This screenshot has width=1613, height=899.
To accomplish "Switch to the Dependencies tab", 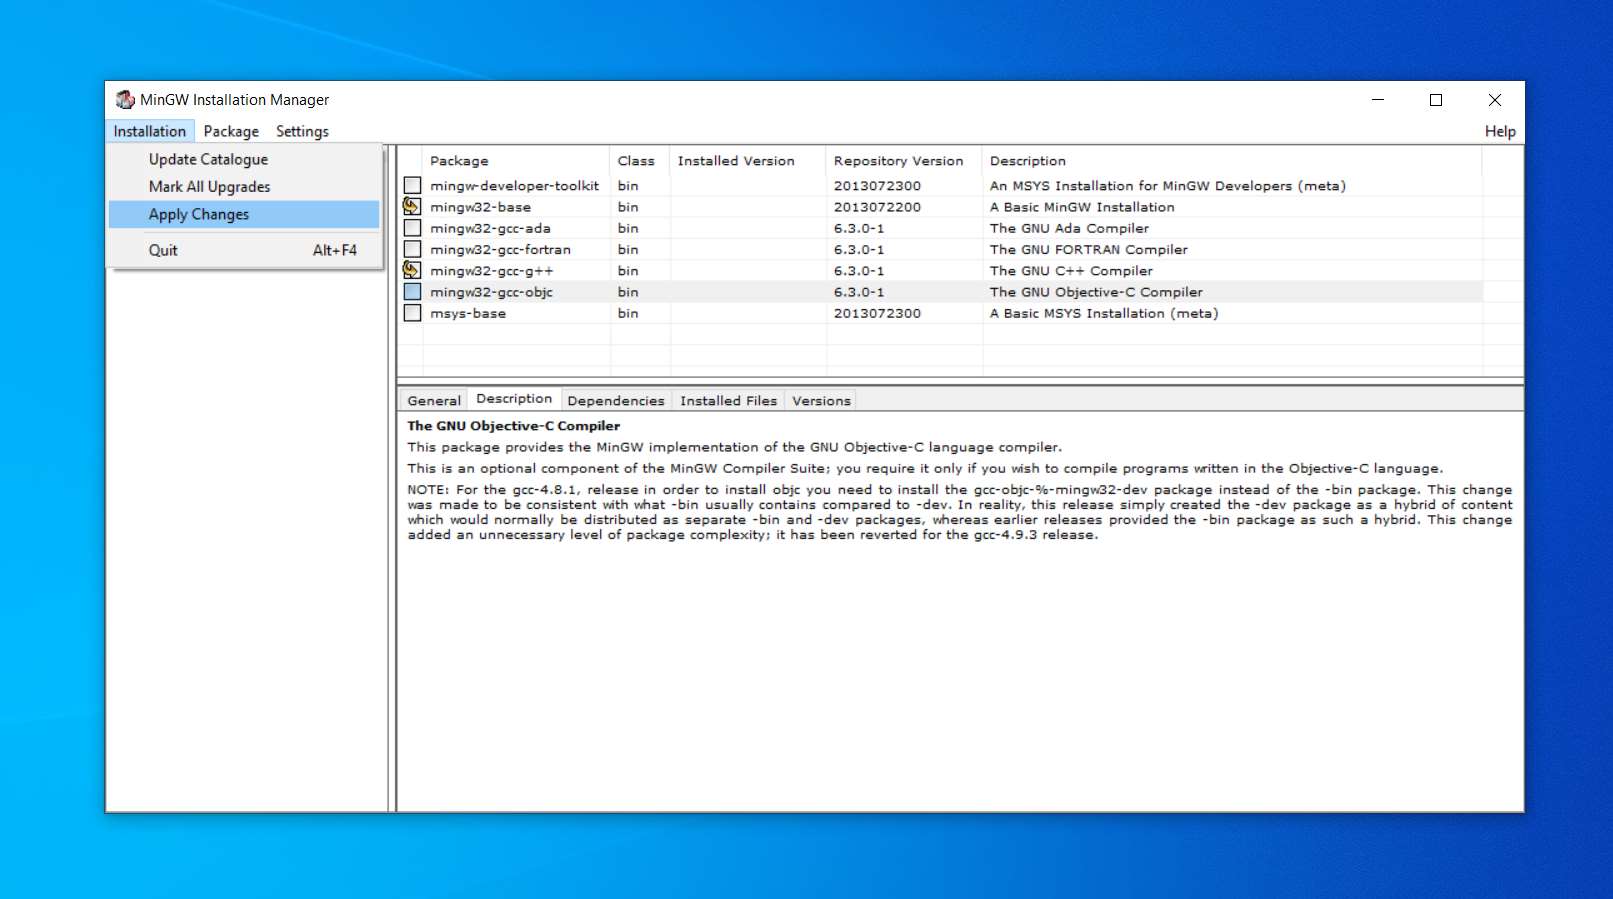I will [x=615, y=401].
